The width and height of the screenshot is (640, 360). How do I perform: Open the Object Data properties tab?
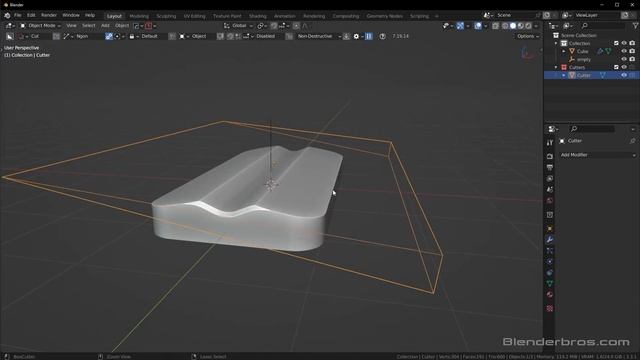coord(550,284)
